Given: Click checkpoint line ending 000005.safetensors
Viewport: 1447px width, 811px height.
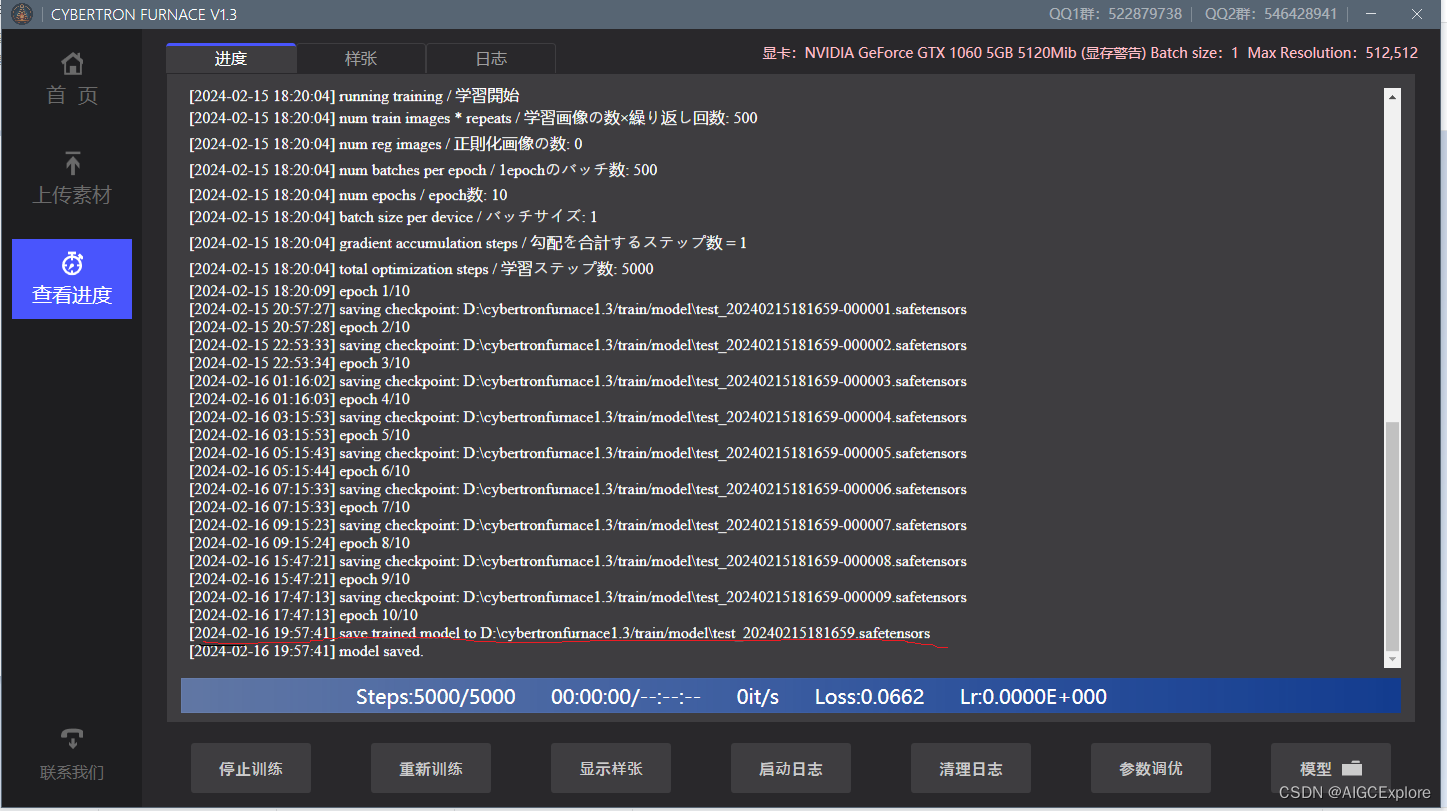Looking at the screenshot, I should [578, 453].
